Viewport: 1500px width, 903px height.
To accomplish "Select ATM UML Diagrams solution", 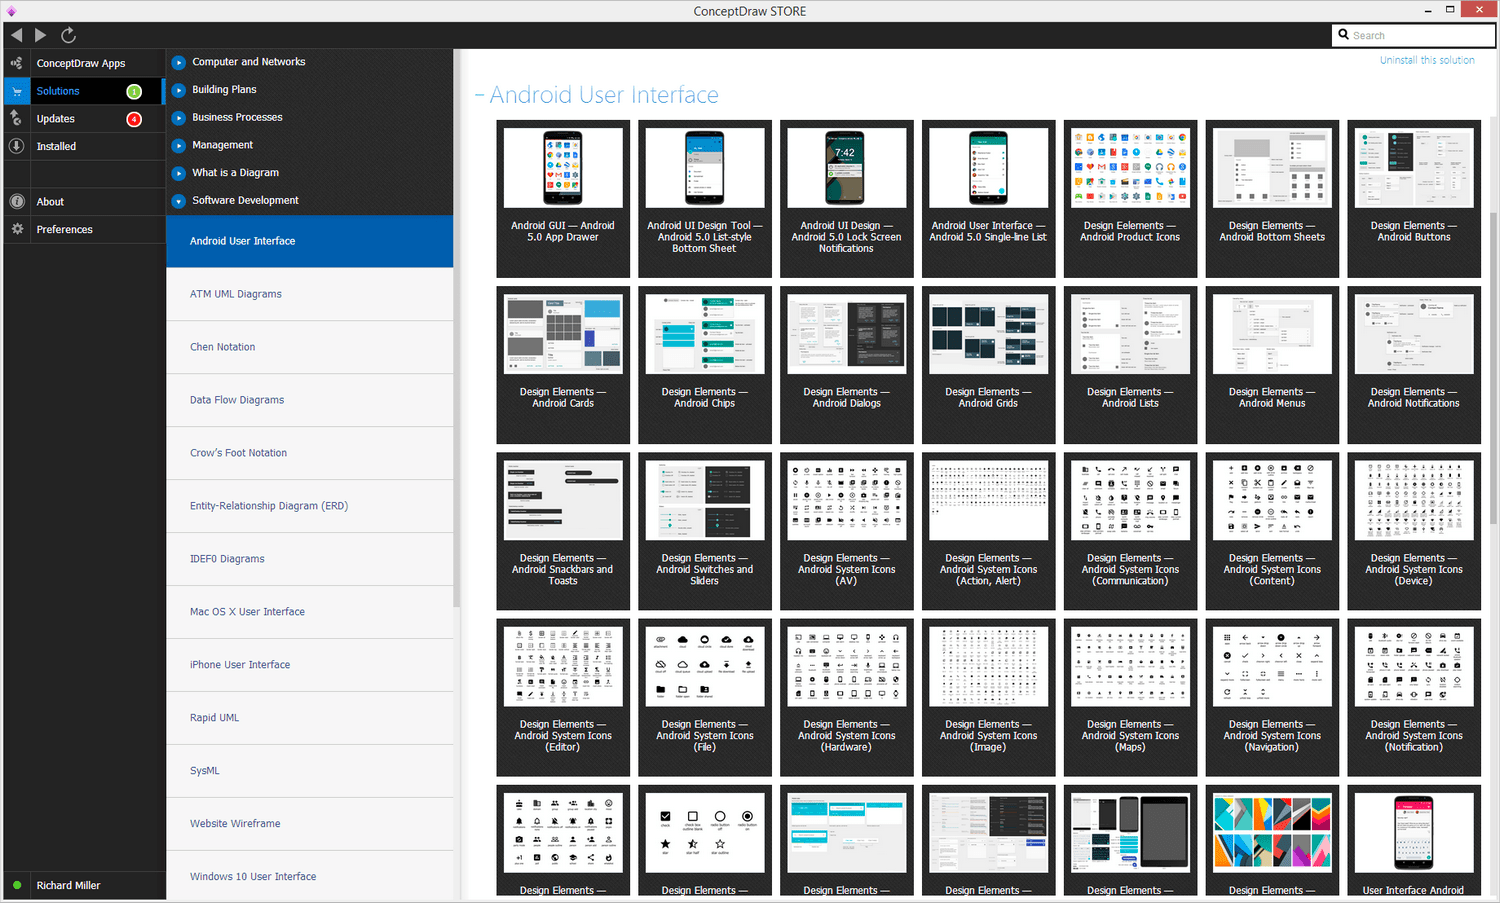I will point(310,294).
